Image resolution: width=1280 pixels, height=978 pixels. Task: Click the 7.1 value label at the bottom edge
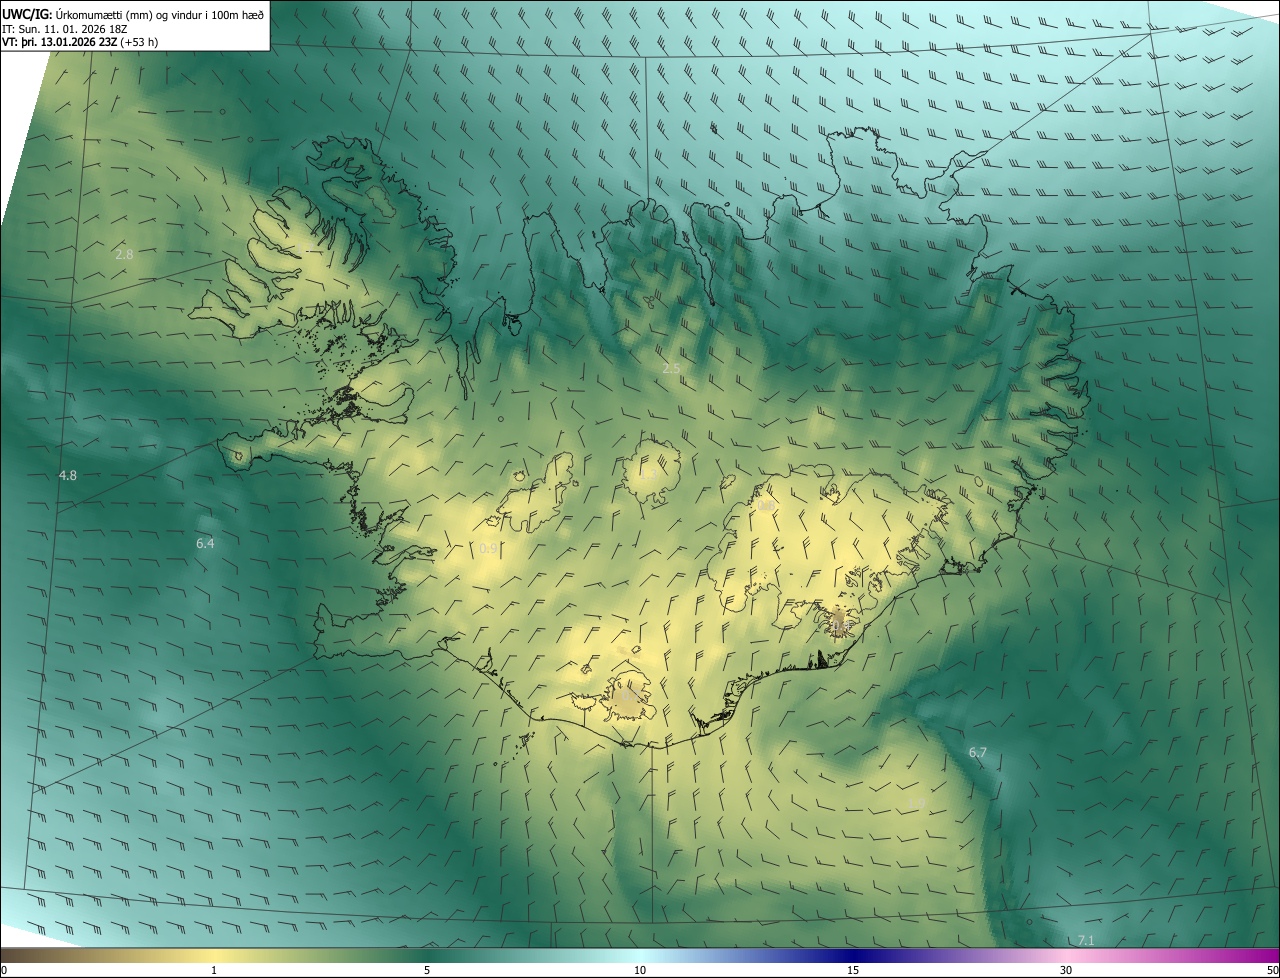pyautogui.click(x=1086, y=940)
